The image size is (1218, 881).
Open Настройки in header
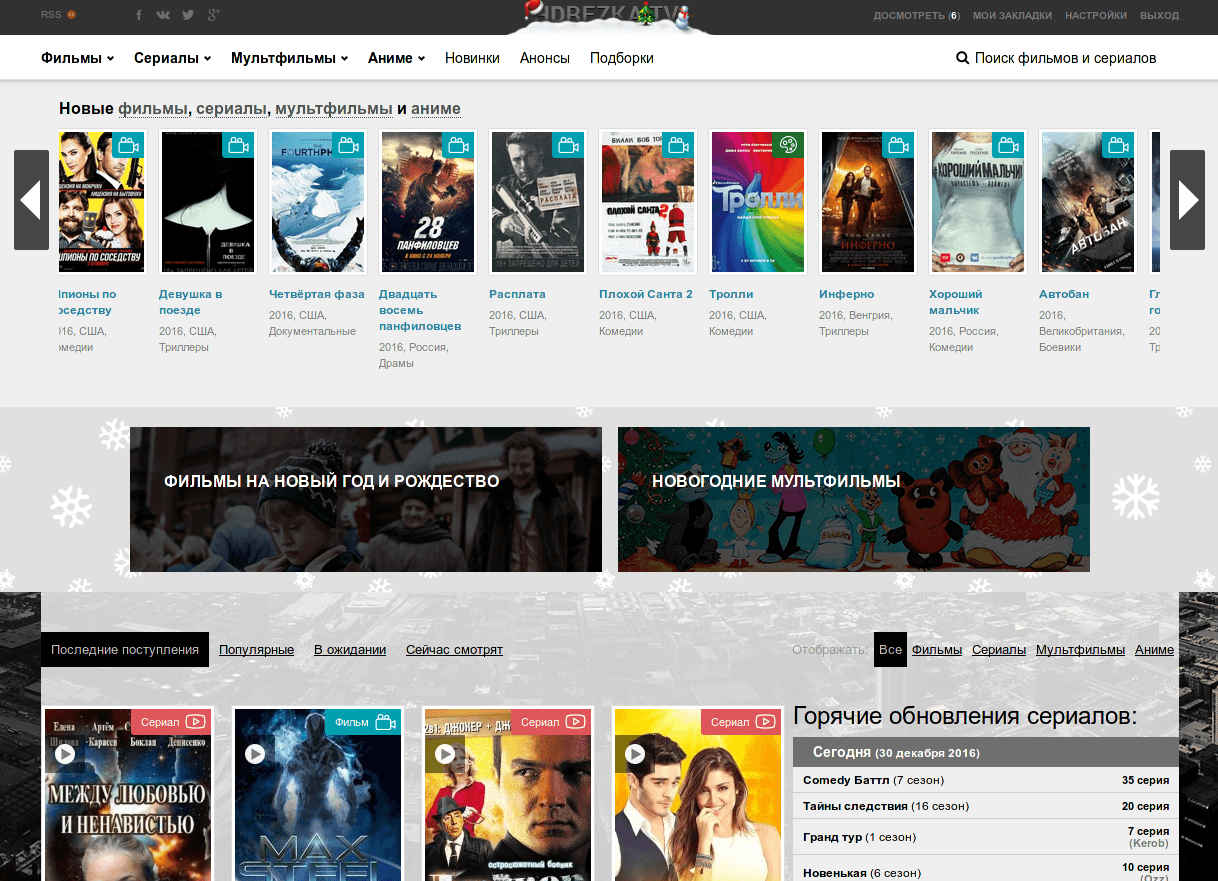coord(1096,16)
